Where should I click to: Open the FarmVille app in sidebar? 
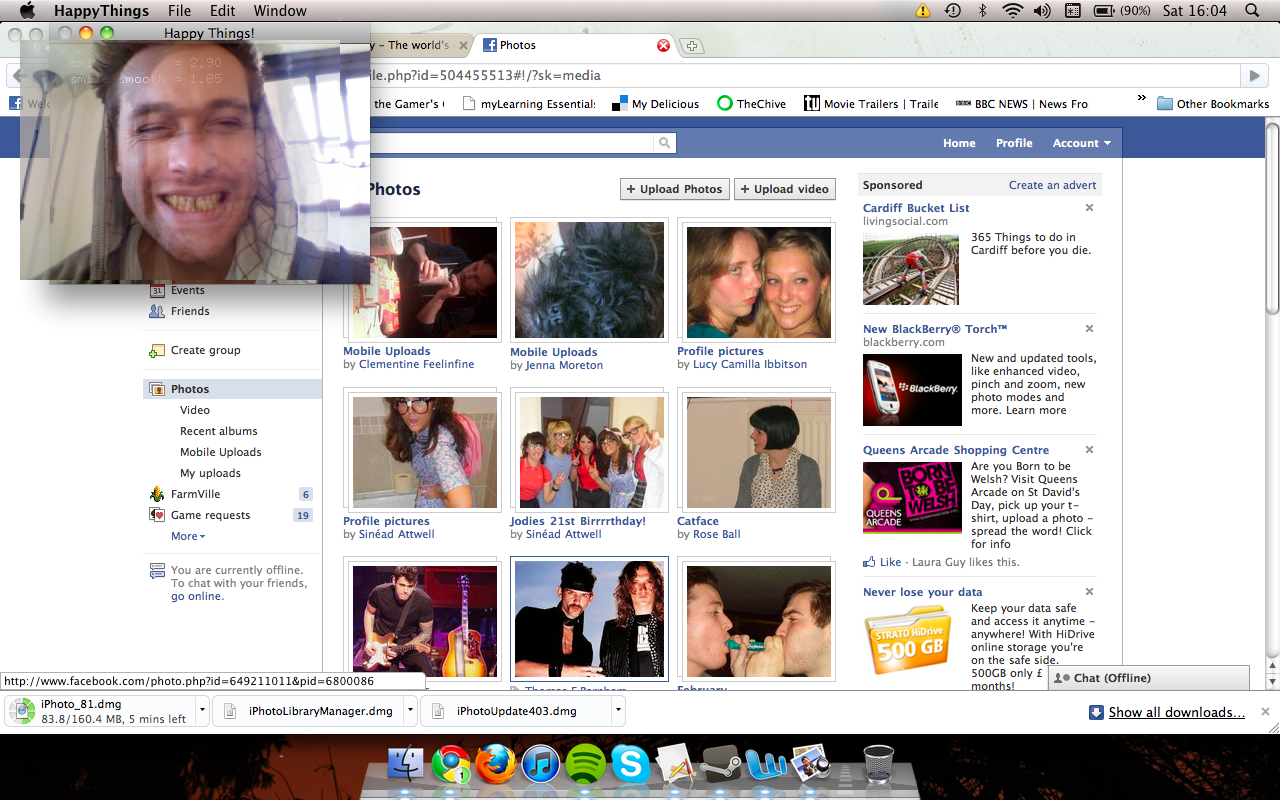pyautogui.click(x=195, y=494)
